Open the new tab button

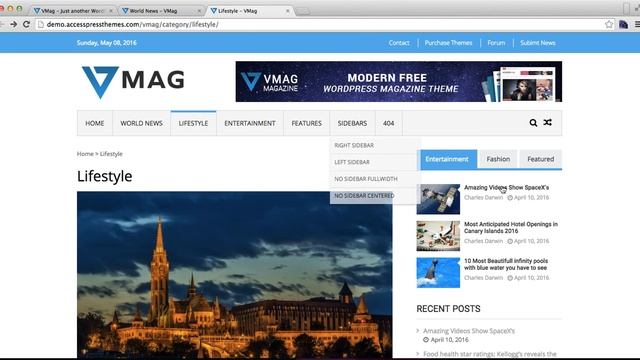302,11
